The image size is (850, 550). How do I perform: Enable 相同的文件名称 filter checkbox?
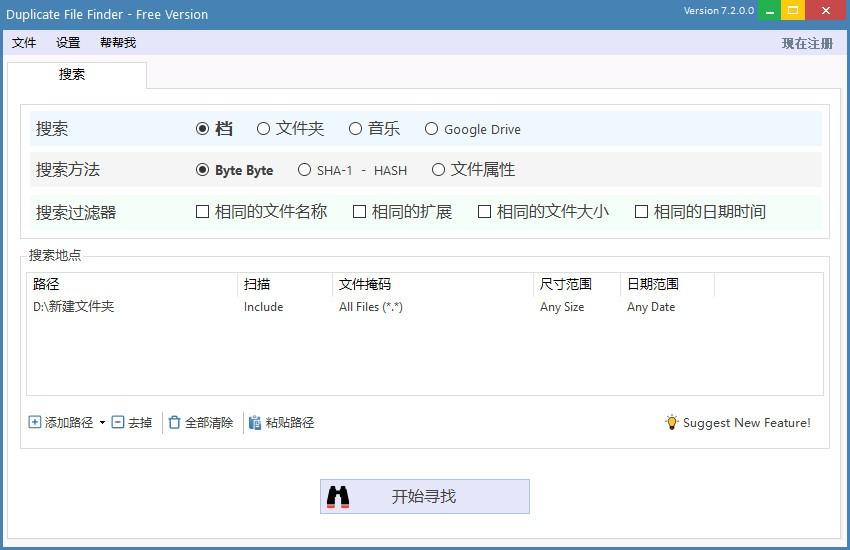click(202, 211)
